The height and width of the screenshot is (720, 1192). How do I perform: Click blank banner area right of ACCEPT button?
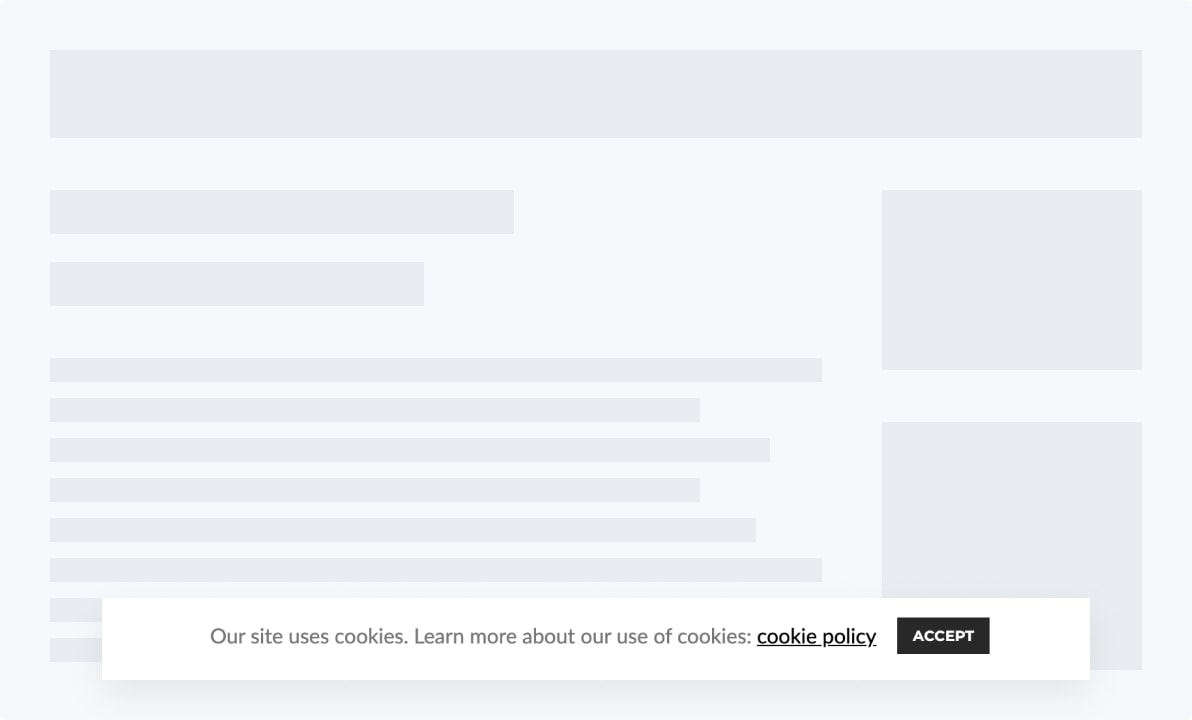pyautogui.click(x=1040, y=638)
